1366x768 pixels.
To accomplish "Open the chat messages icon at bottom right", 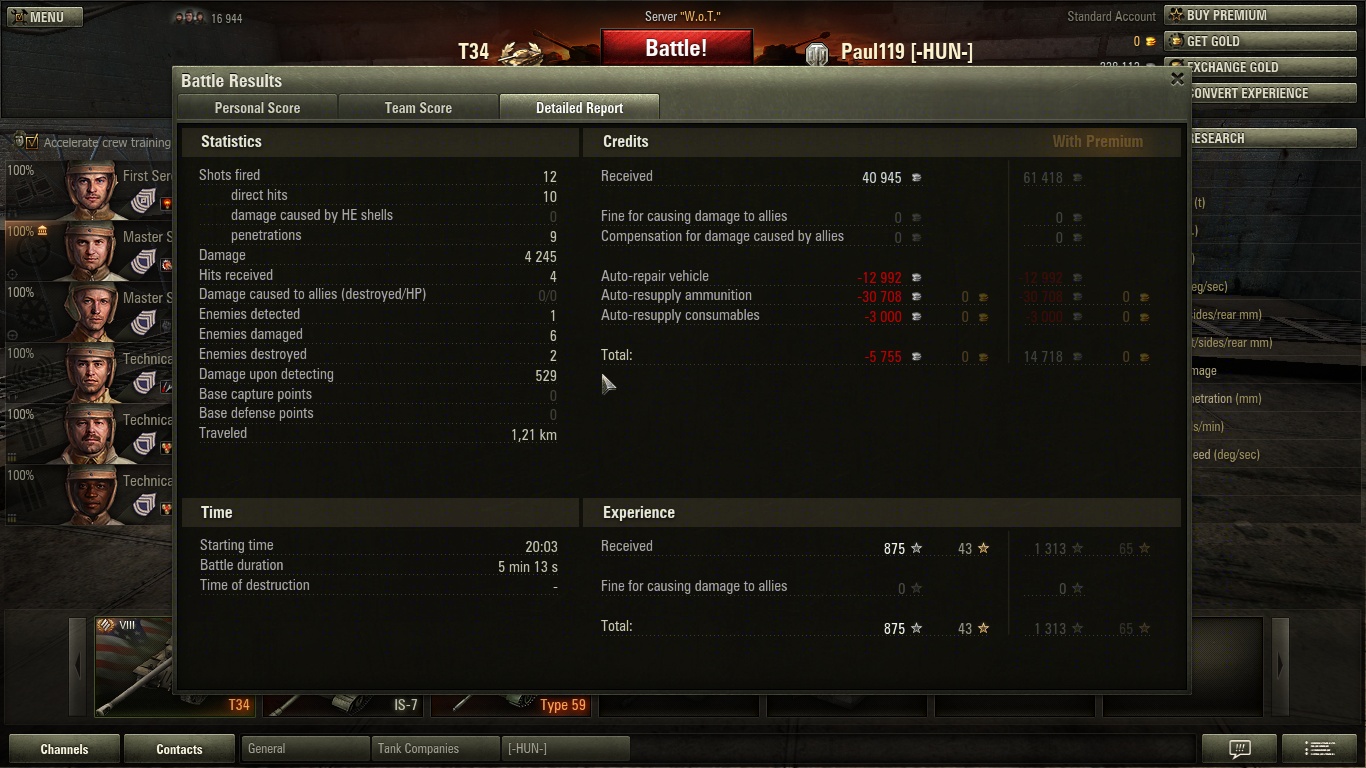I will click(1239, 748).
